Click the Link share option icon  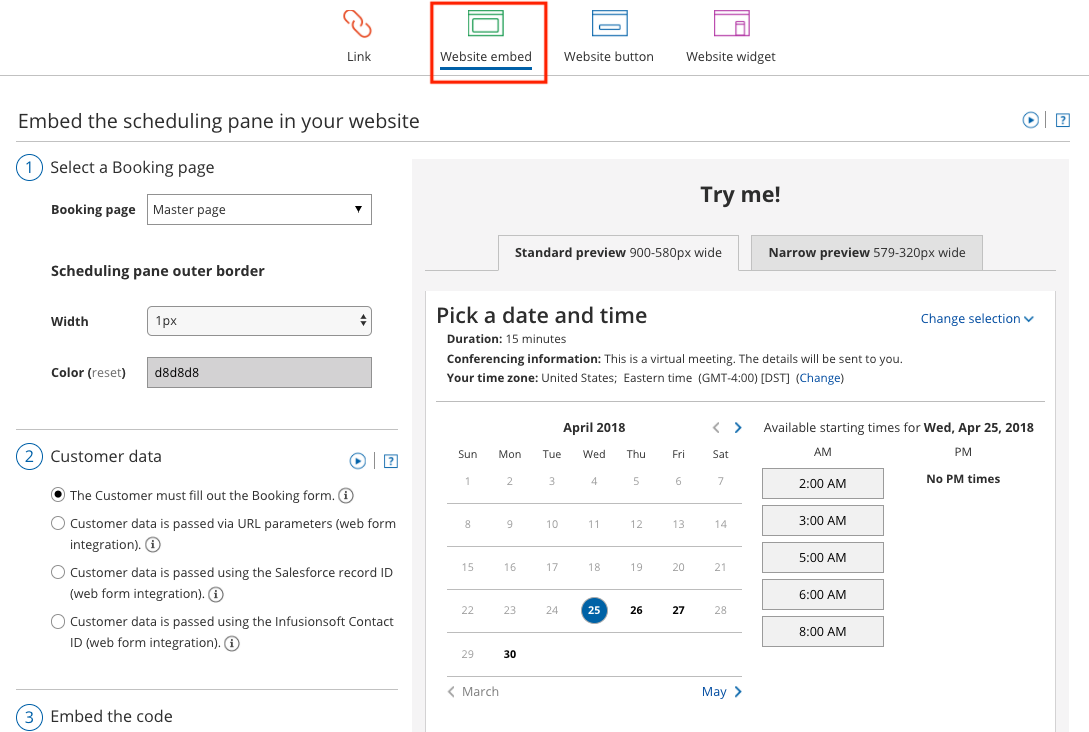(x=358, y=24)
